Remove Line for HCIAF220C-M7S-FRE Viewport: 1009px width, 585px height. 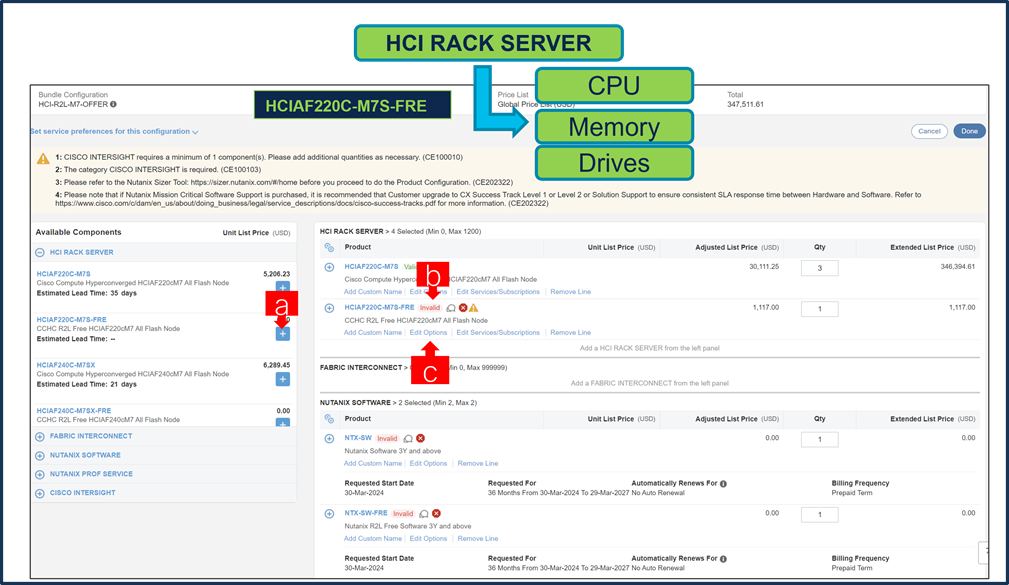coord(570,333)
